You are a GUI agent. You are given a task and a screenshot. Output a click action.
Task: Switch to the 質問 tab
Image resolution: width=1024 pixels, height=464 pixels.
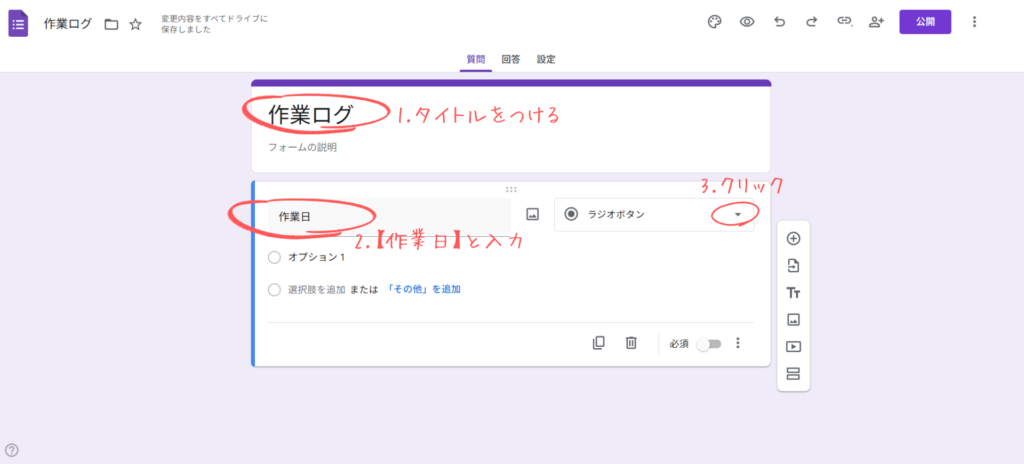point(475,59)
